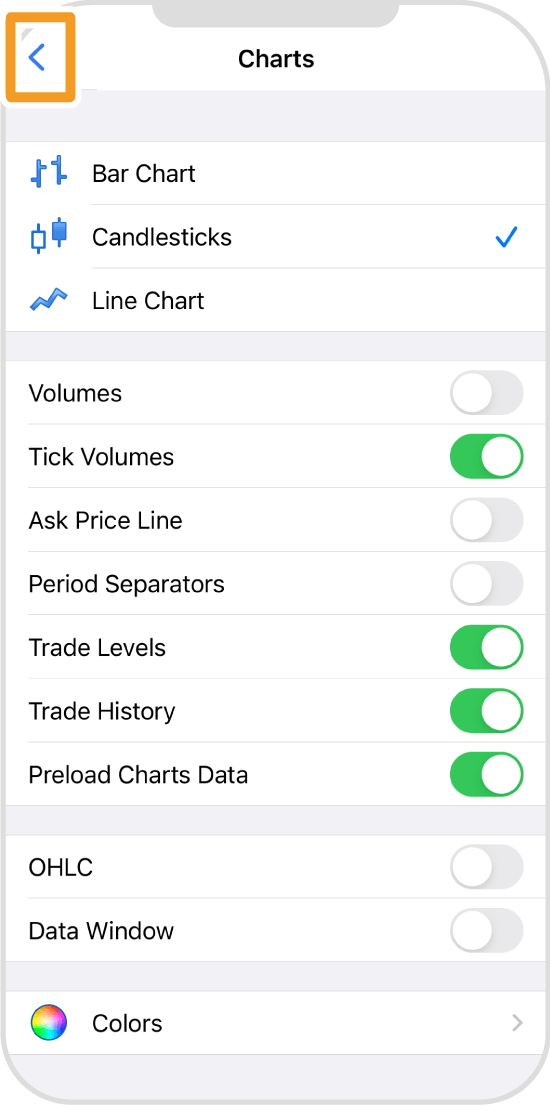
Task: Tap the back arrow icon
Action: [x=37, y=57]
